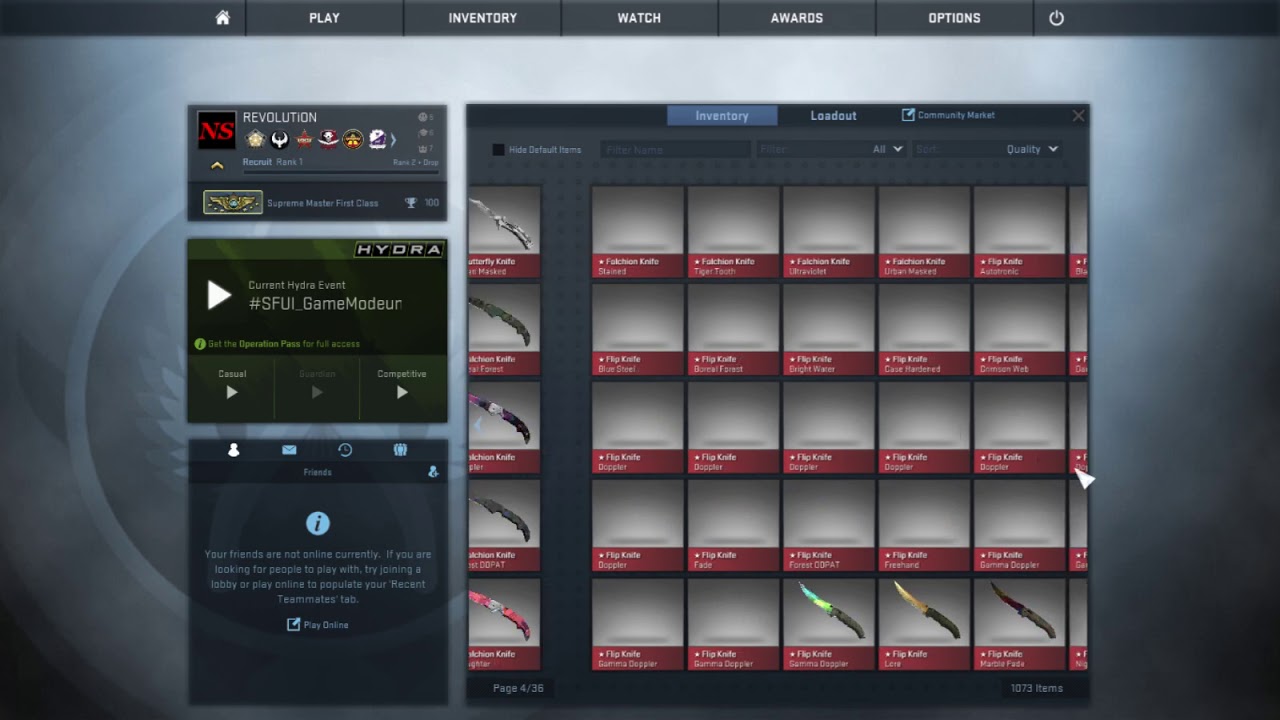This screenshot has height=720, width=1280.
Task: Open the INVENTORY menu
Action: point(482,18)
